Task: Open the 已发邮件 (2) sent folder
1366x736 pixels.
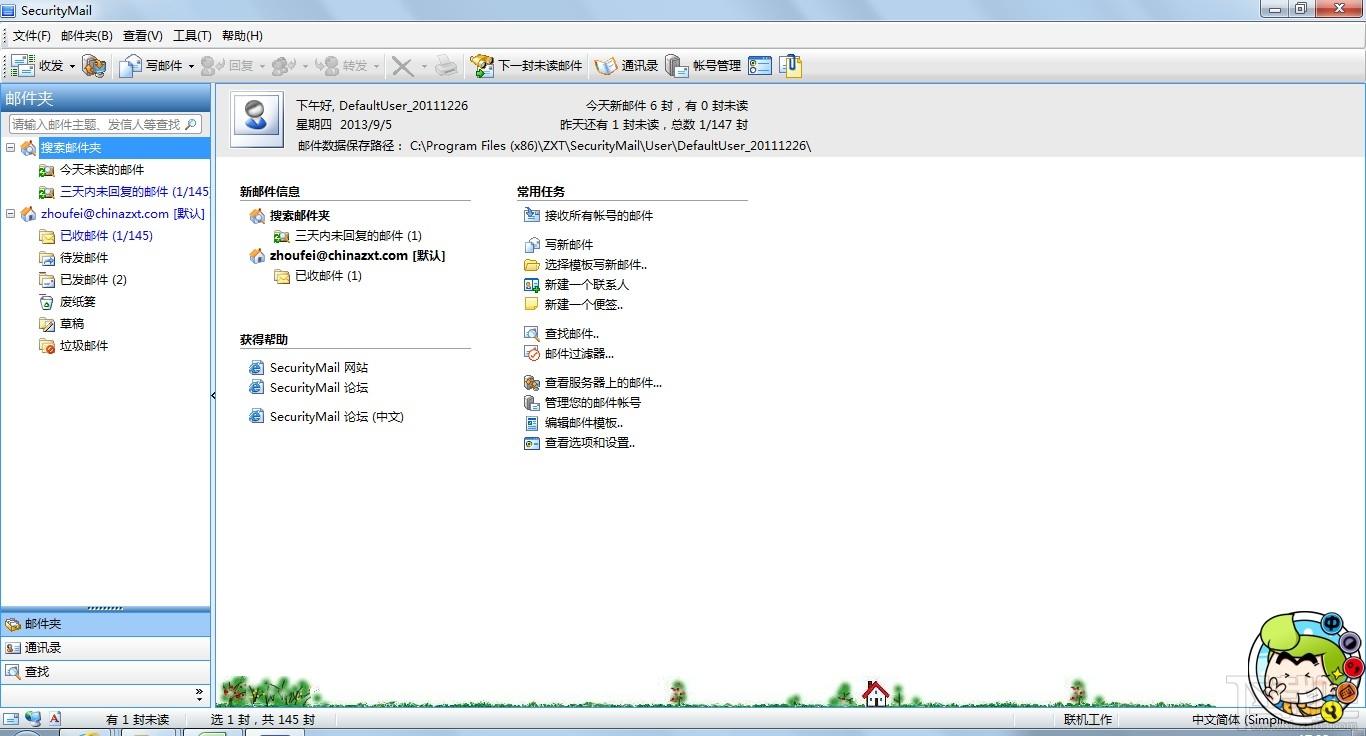Action: click(93, 280)
